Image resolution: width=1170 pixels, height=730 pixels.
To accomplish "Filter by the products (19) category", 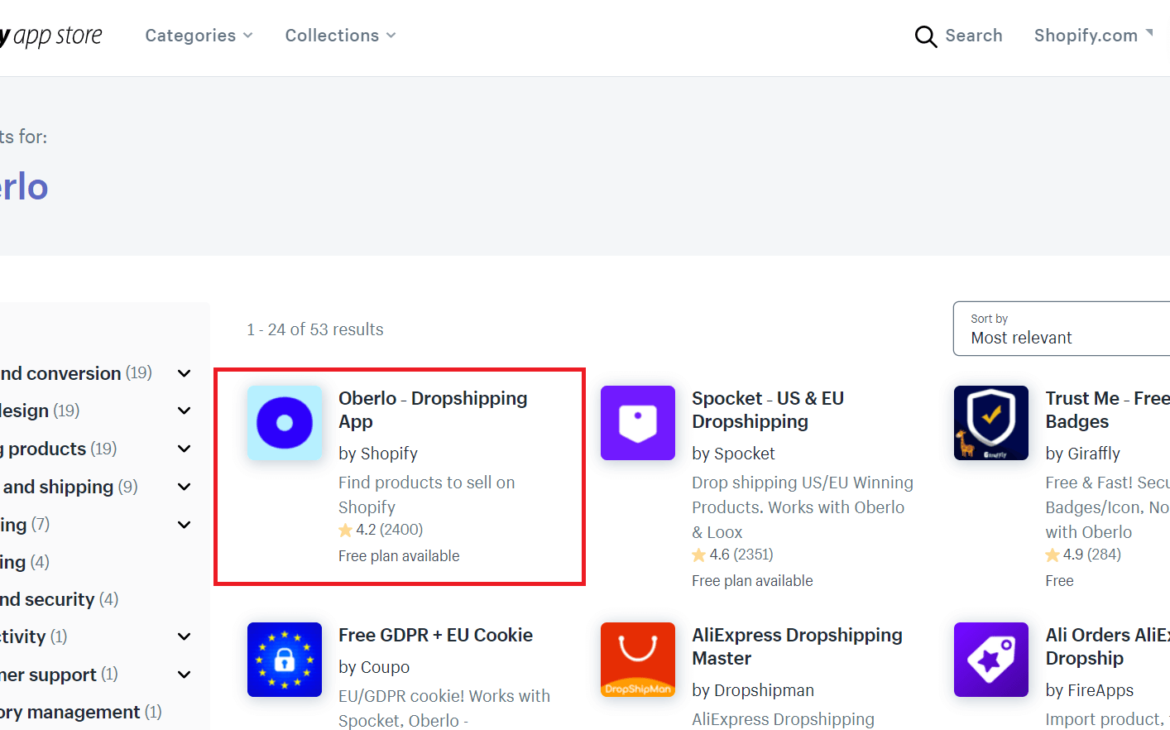I will click(x=58, y=449).
